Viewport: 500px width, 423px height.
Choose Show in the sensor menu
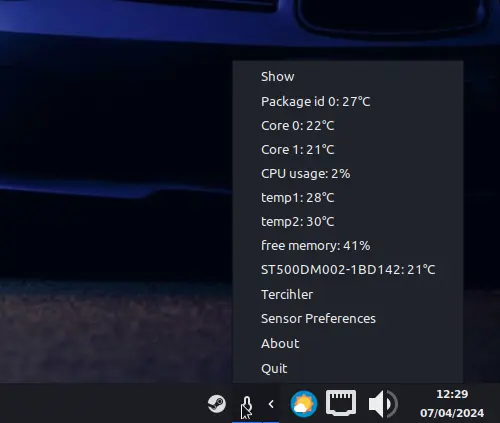click(x=348, y=77)
